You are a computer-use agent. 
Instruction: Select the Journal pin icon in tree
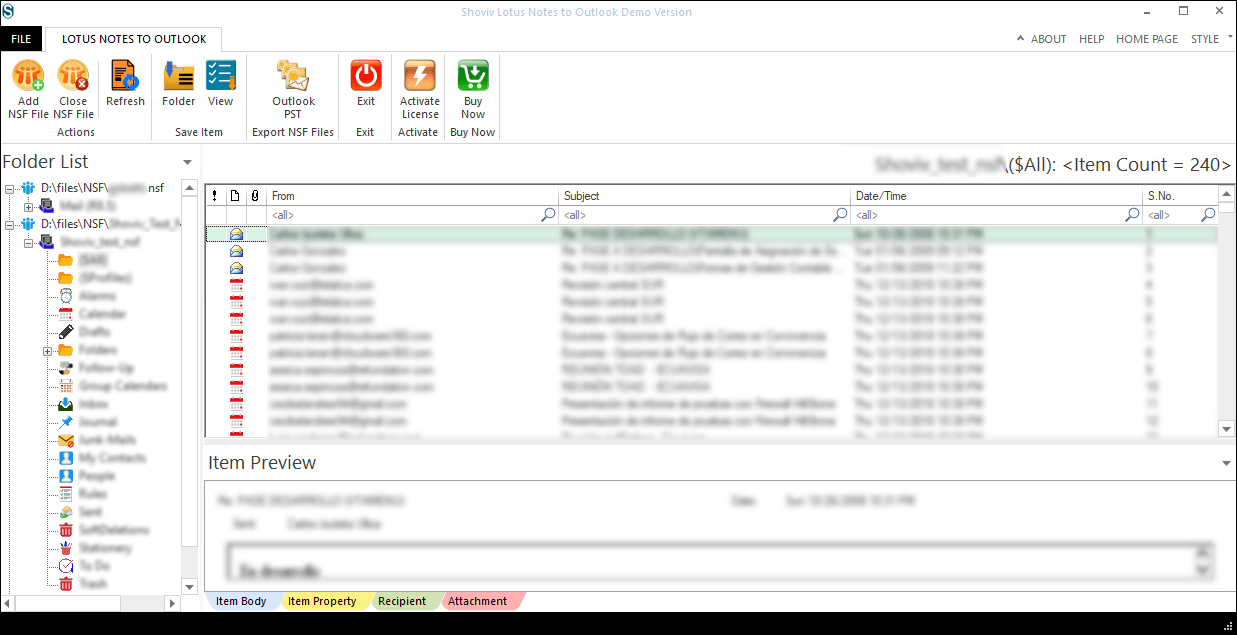(65, 422)
